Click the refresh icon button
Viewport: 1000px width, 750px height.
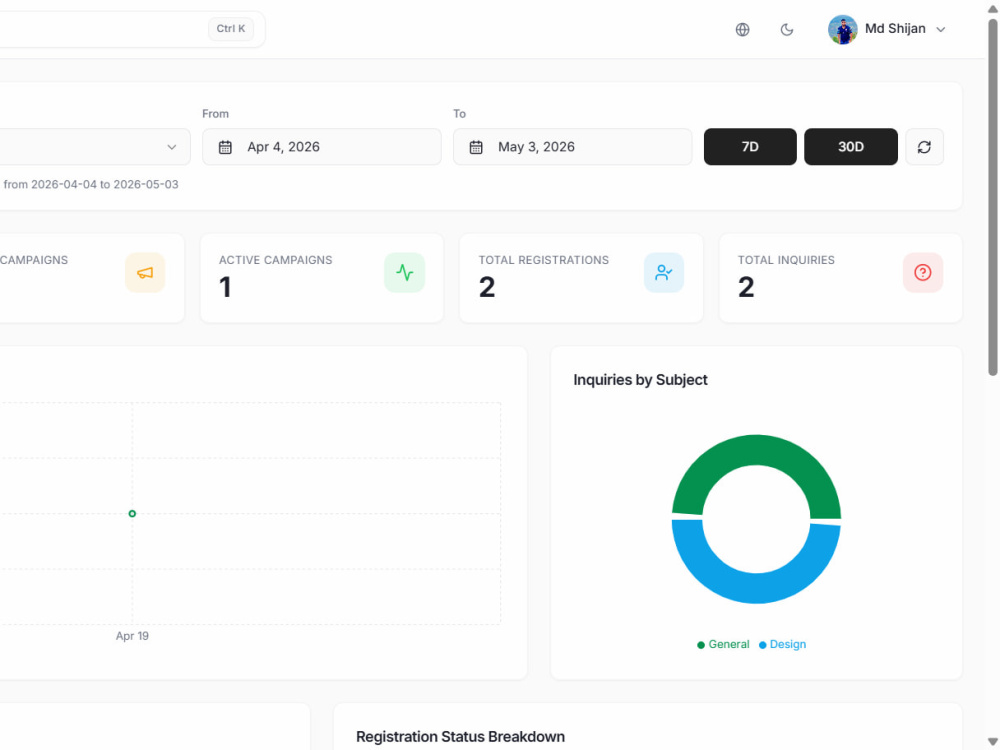click(x=924, y=147)
